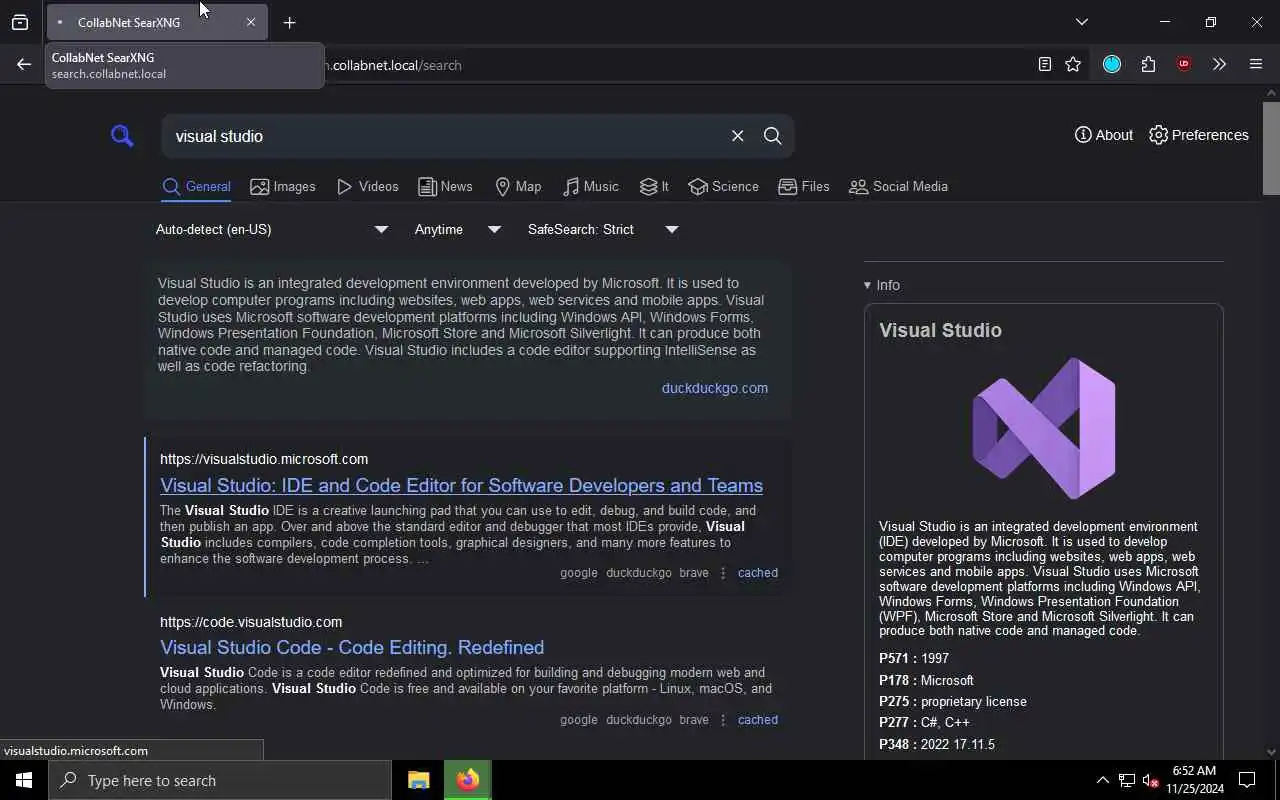The width and height of the screenshot is (1280, 800).
Task: Close the CollabNet SearXNG tab
Action: 251,22
